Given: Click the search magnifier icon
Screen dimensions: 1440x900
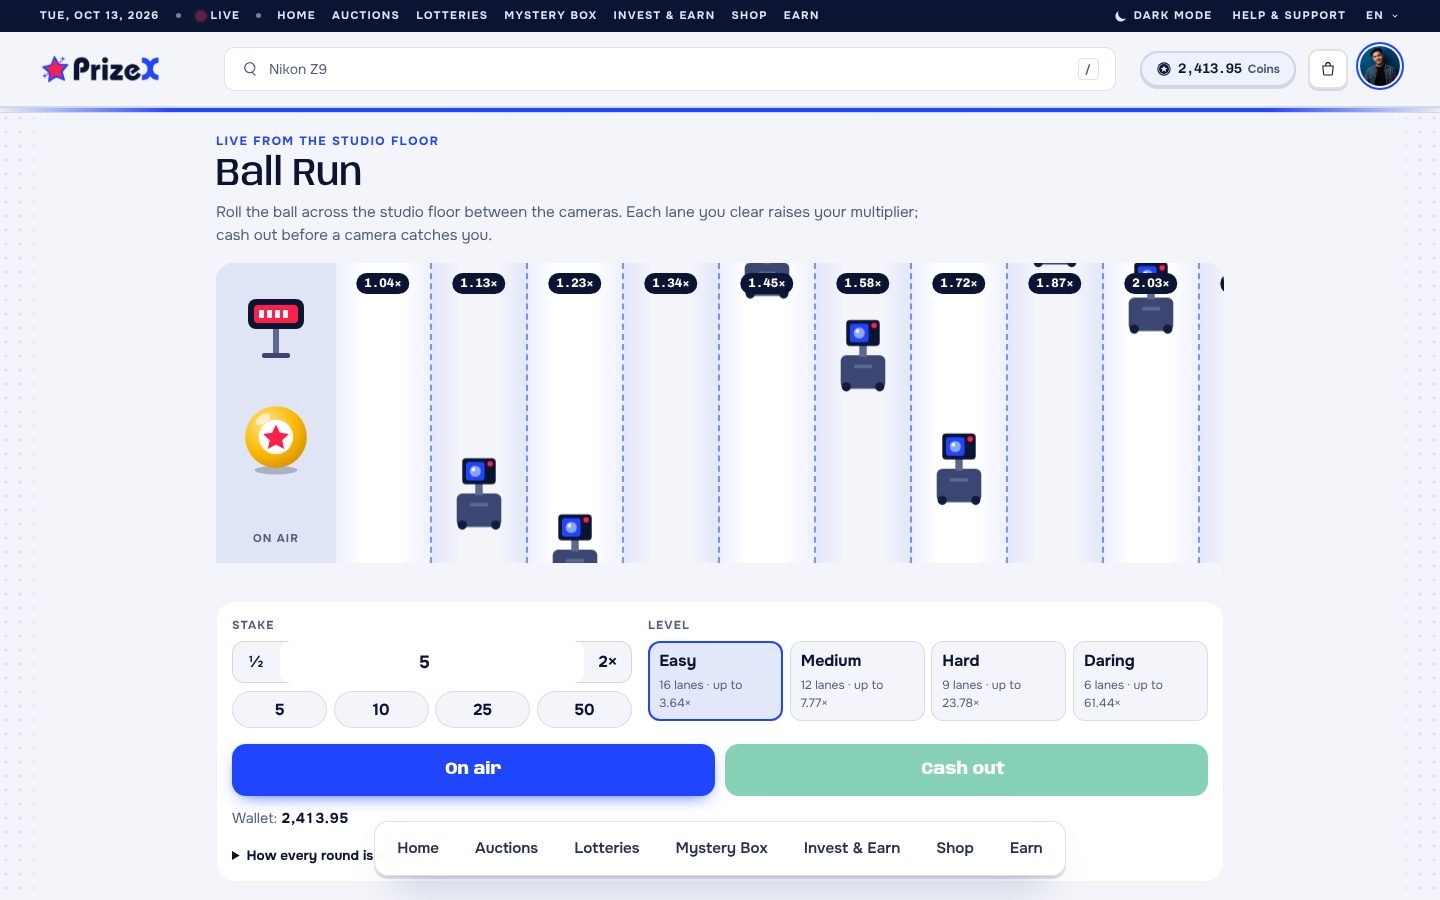Looking at the screenshot, I should pyautogui.click(x=250, y=69).
